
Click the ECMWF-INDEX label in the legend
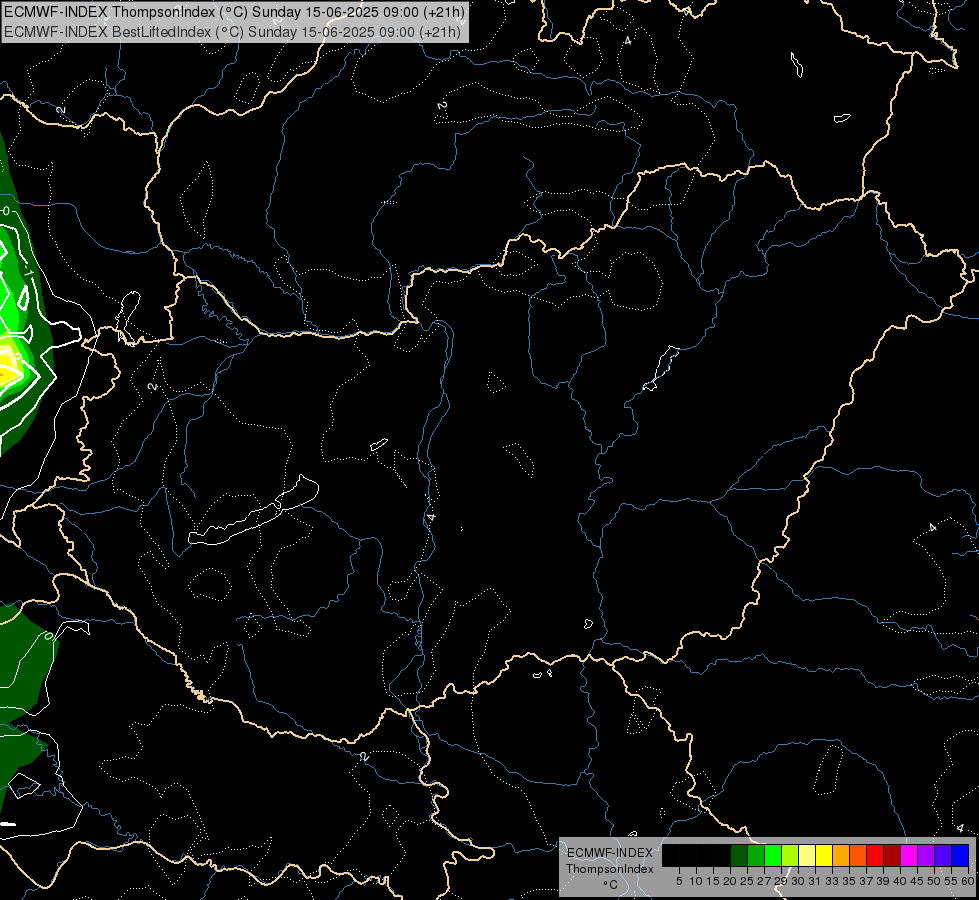tap(610, 853)
